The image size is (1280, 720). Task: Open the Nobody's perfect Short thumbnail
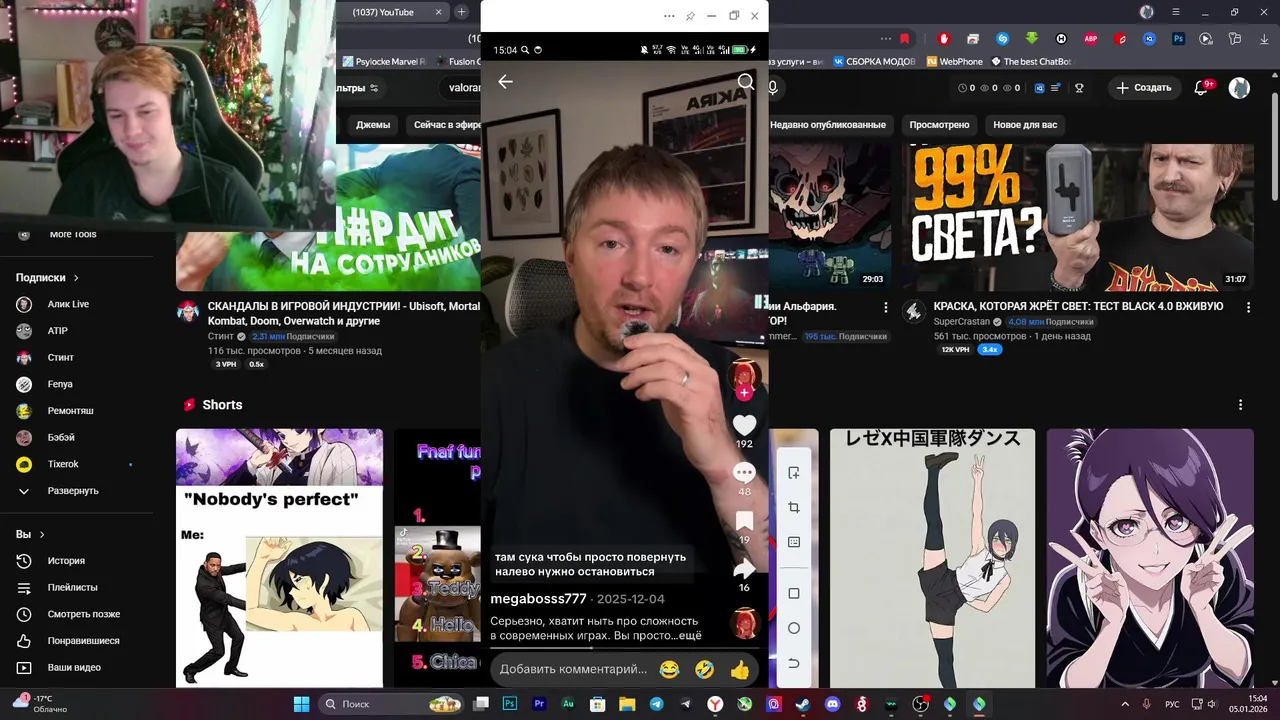point(279,558)
